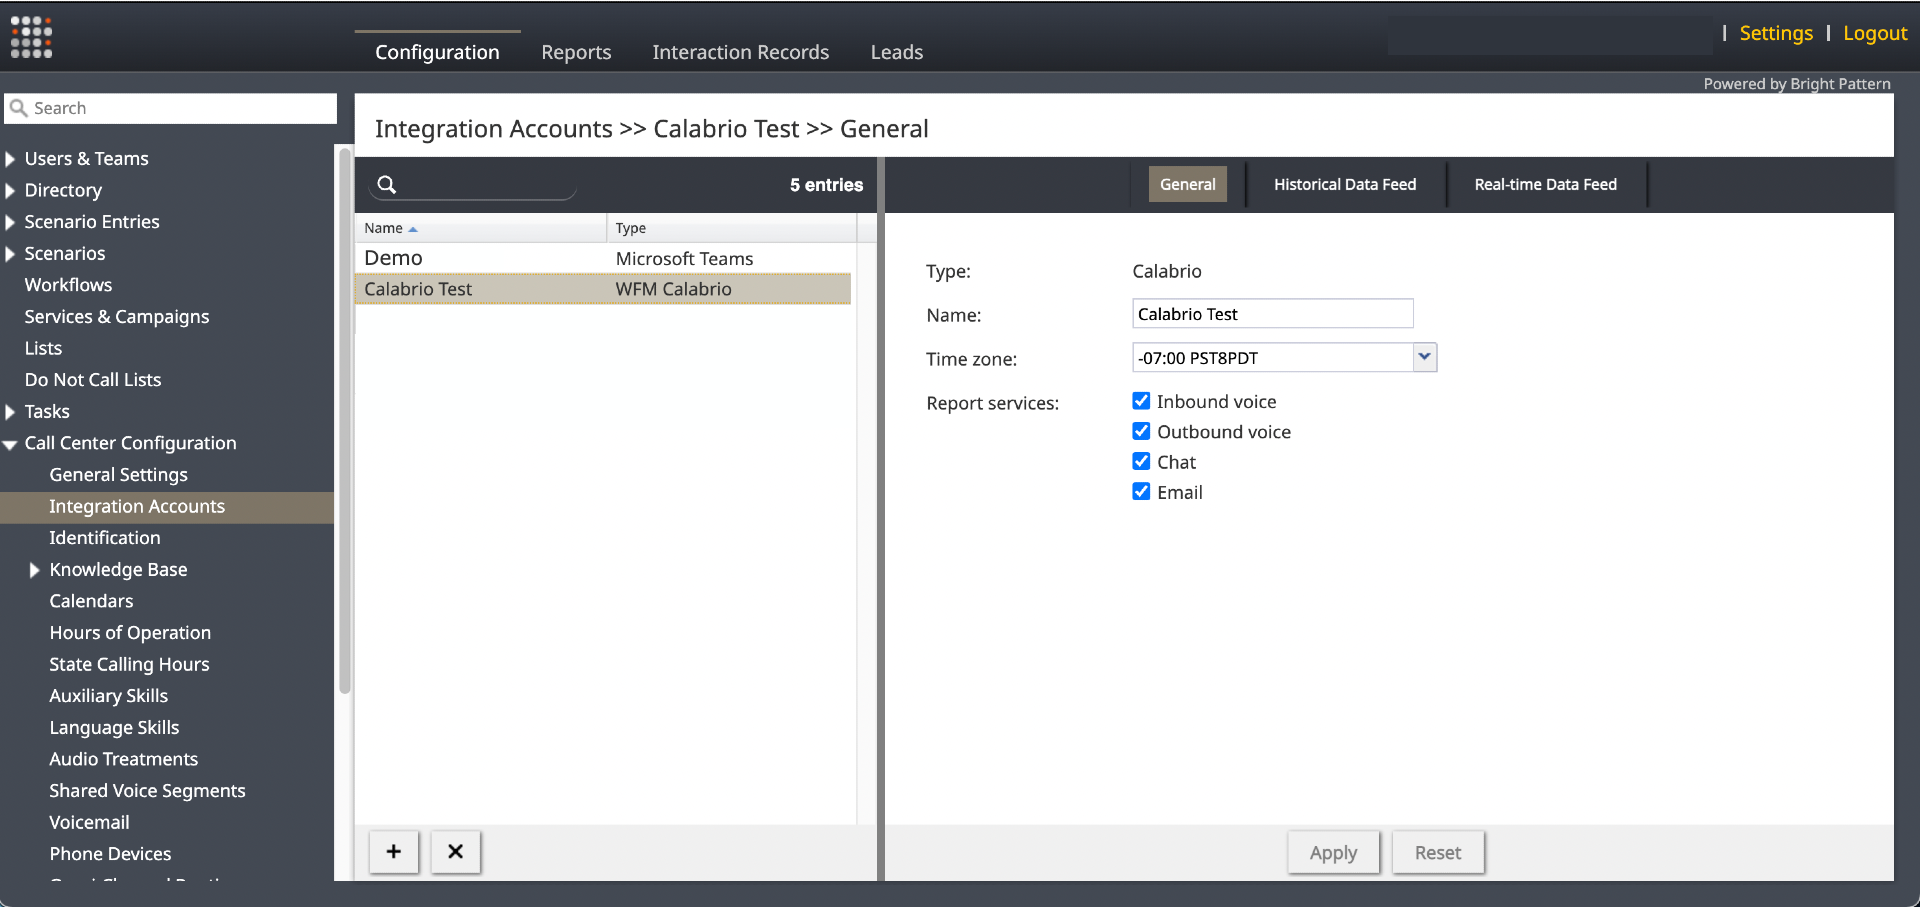
Task: Click the Name input field
Action: click(1273, 313)
